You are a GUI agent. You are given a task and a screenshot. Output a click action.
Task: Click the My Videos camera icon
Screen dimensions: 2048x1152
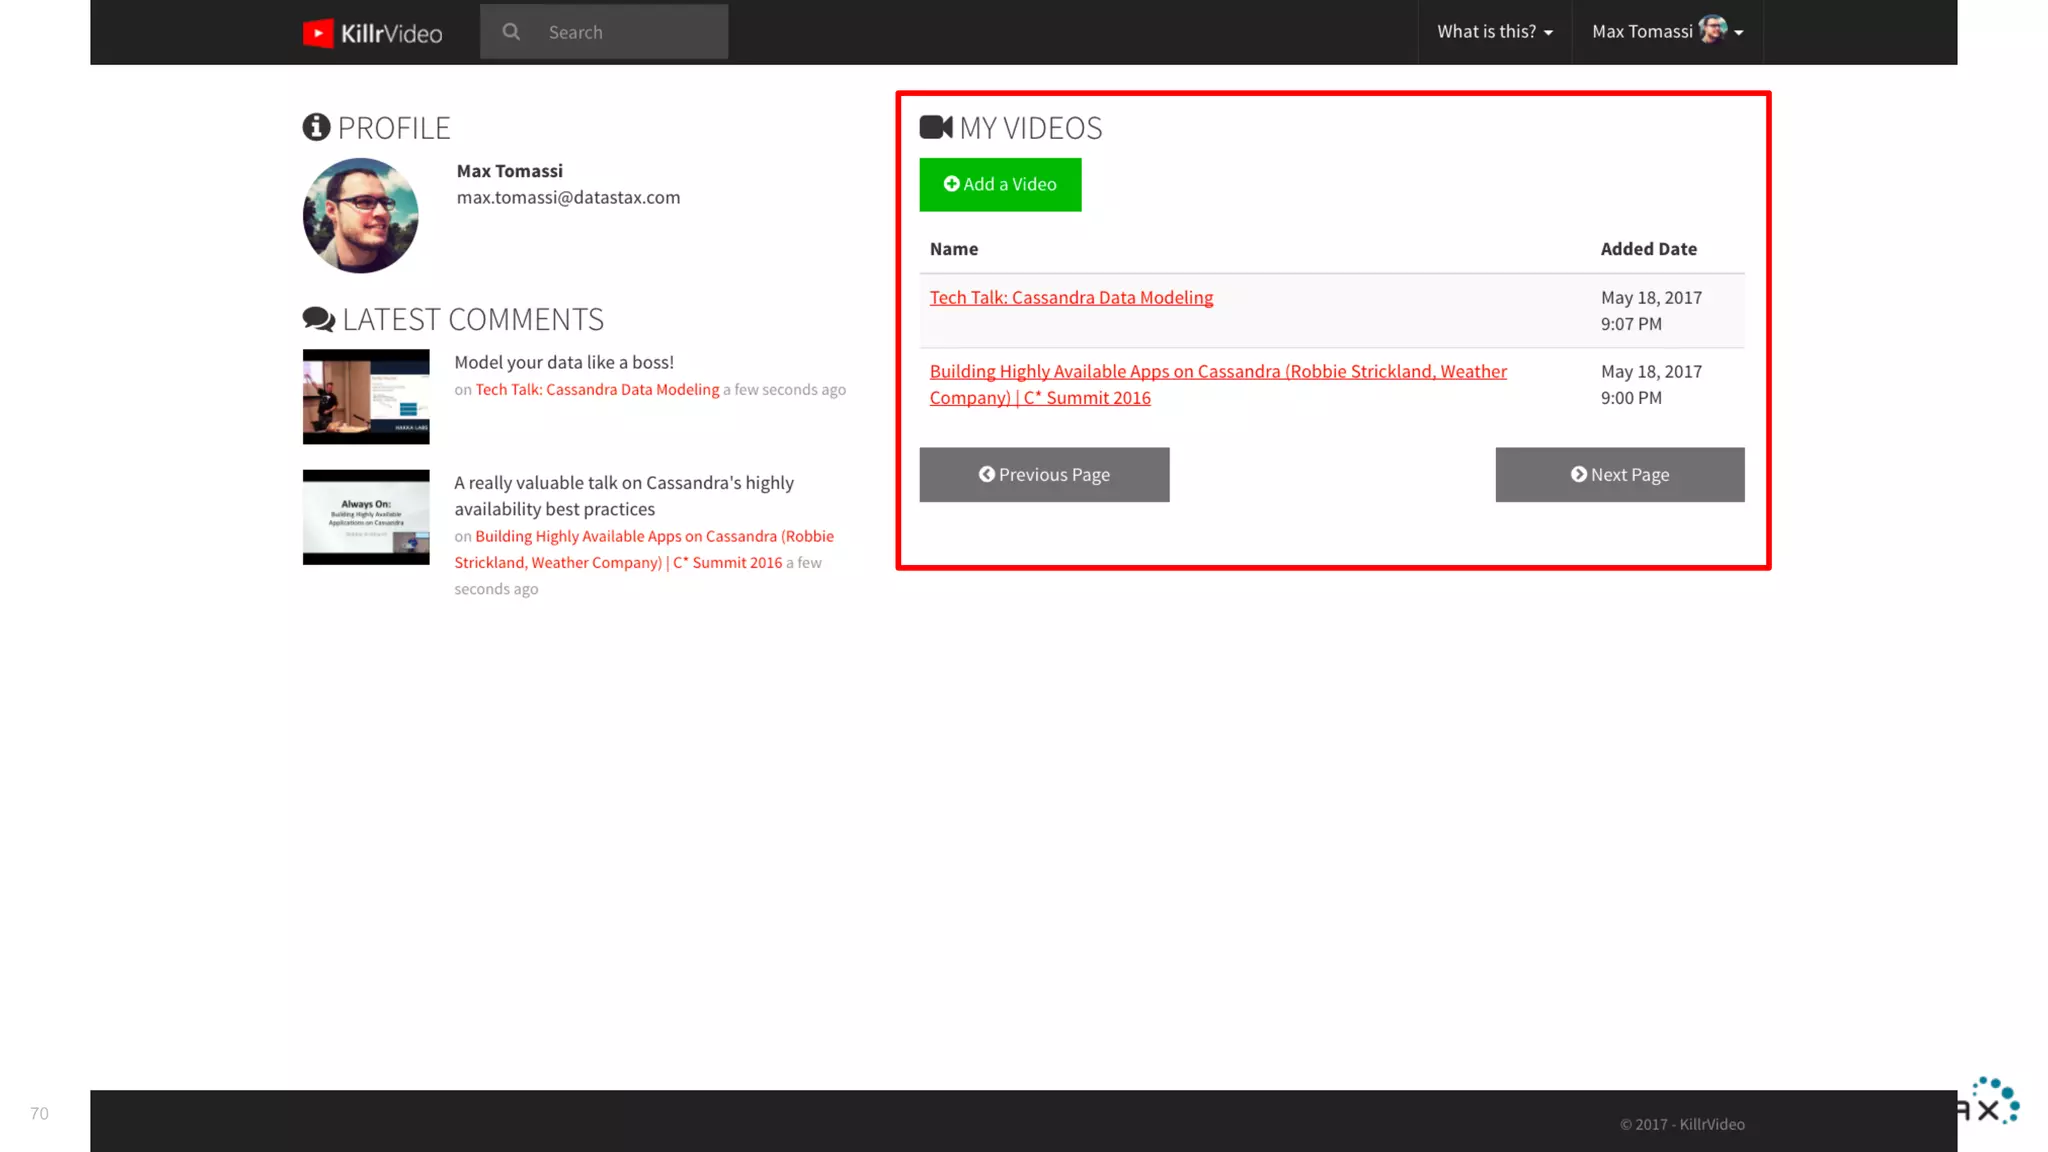(936, 127)
